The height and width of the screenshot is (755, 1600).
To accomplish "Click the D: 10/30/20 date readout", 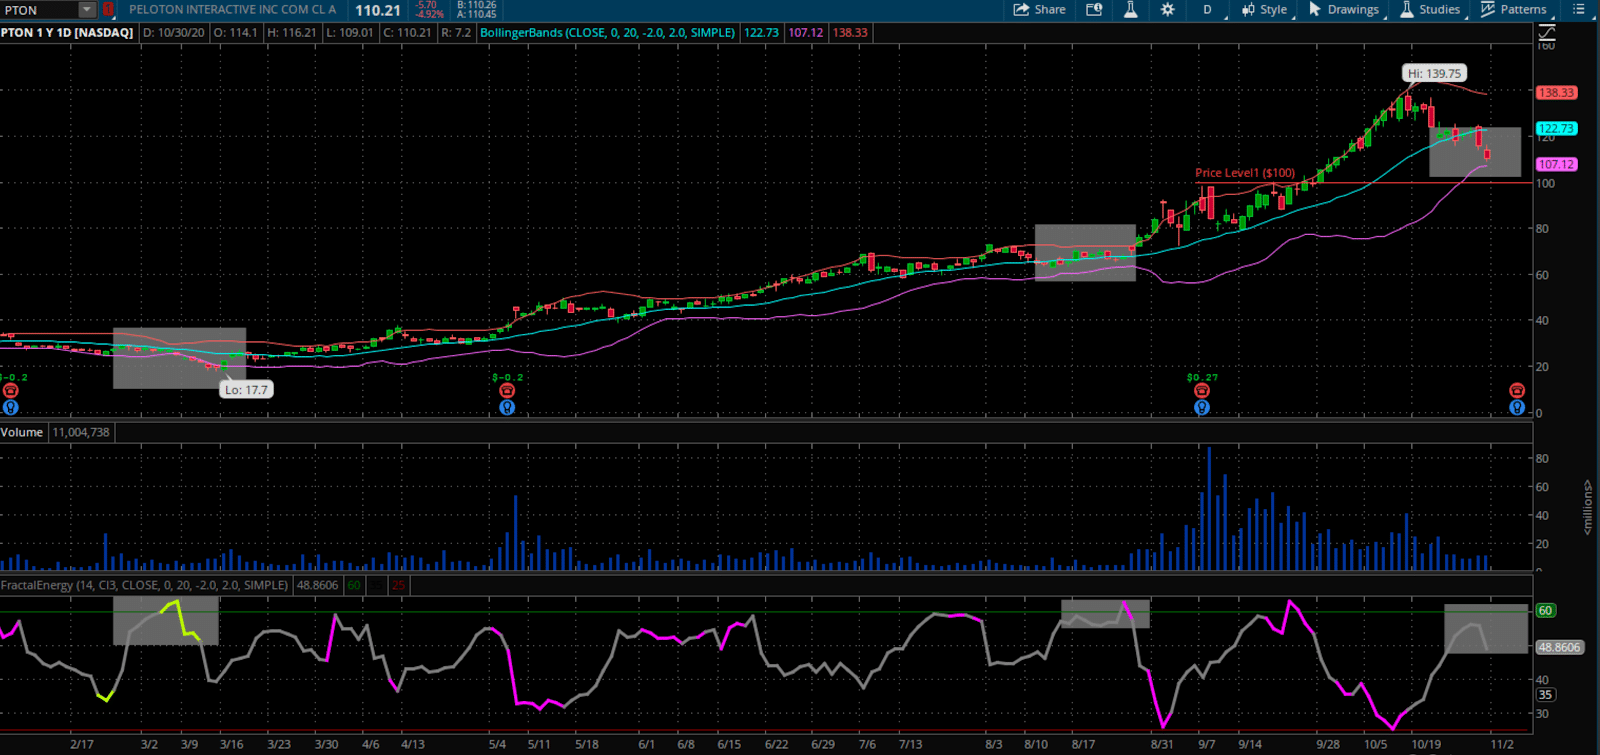I will pyautogui.click(x=174, y=33).
